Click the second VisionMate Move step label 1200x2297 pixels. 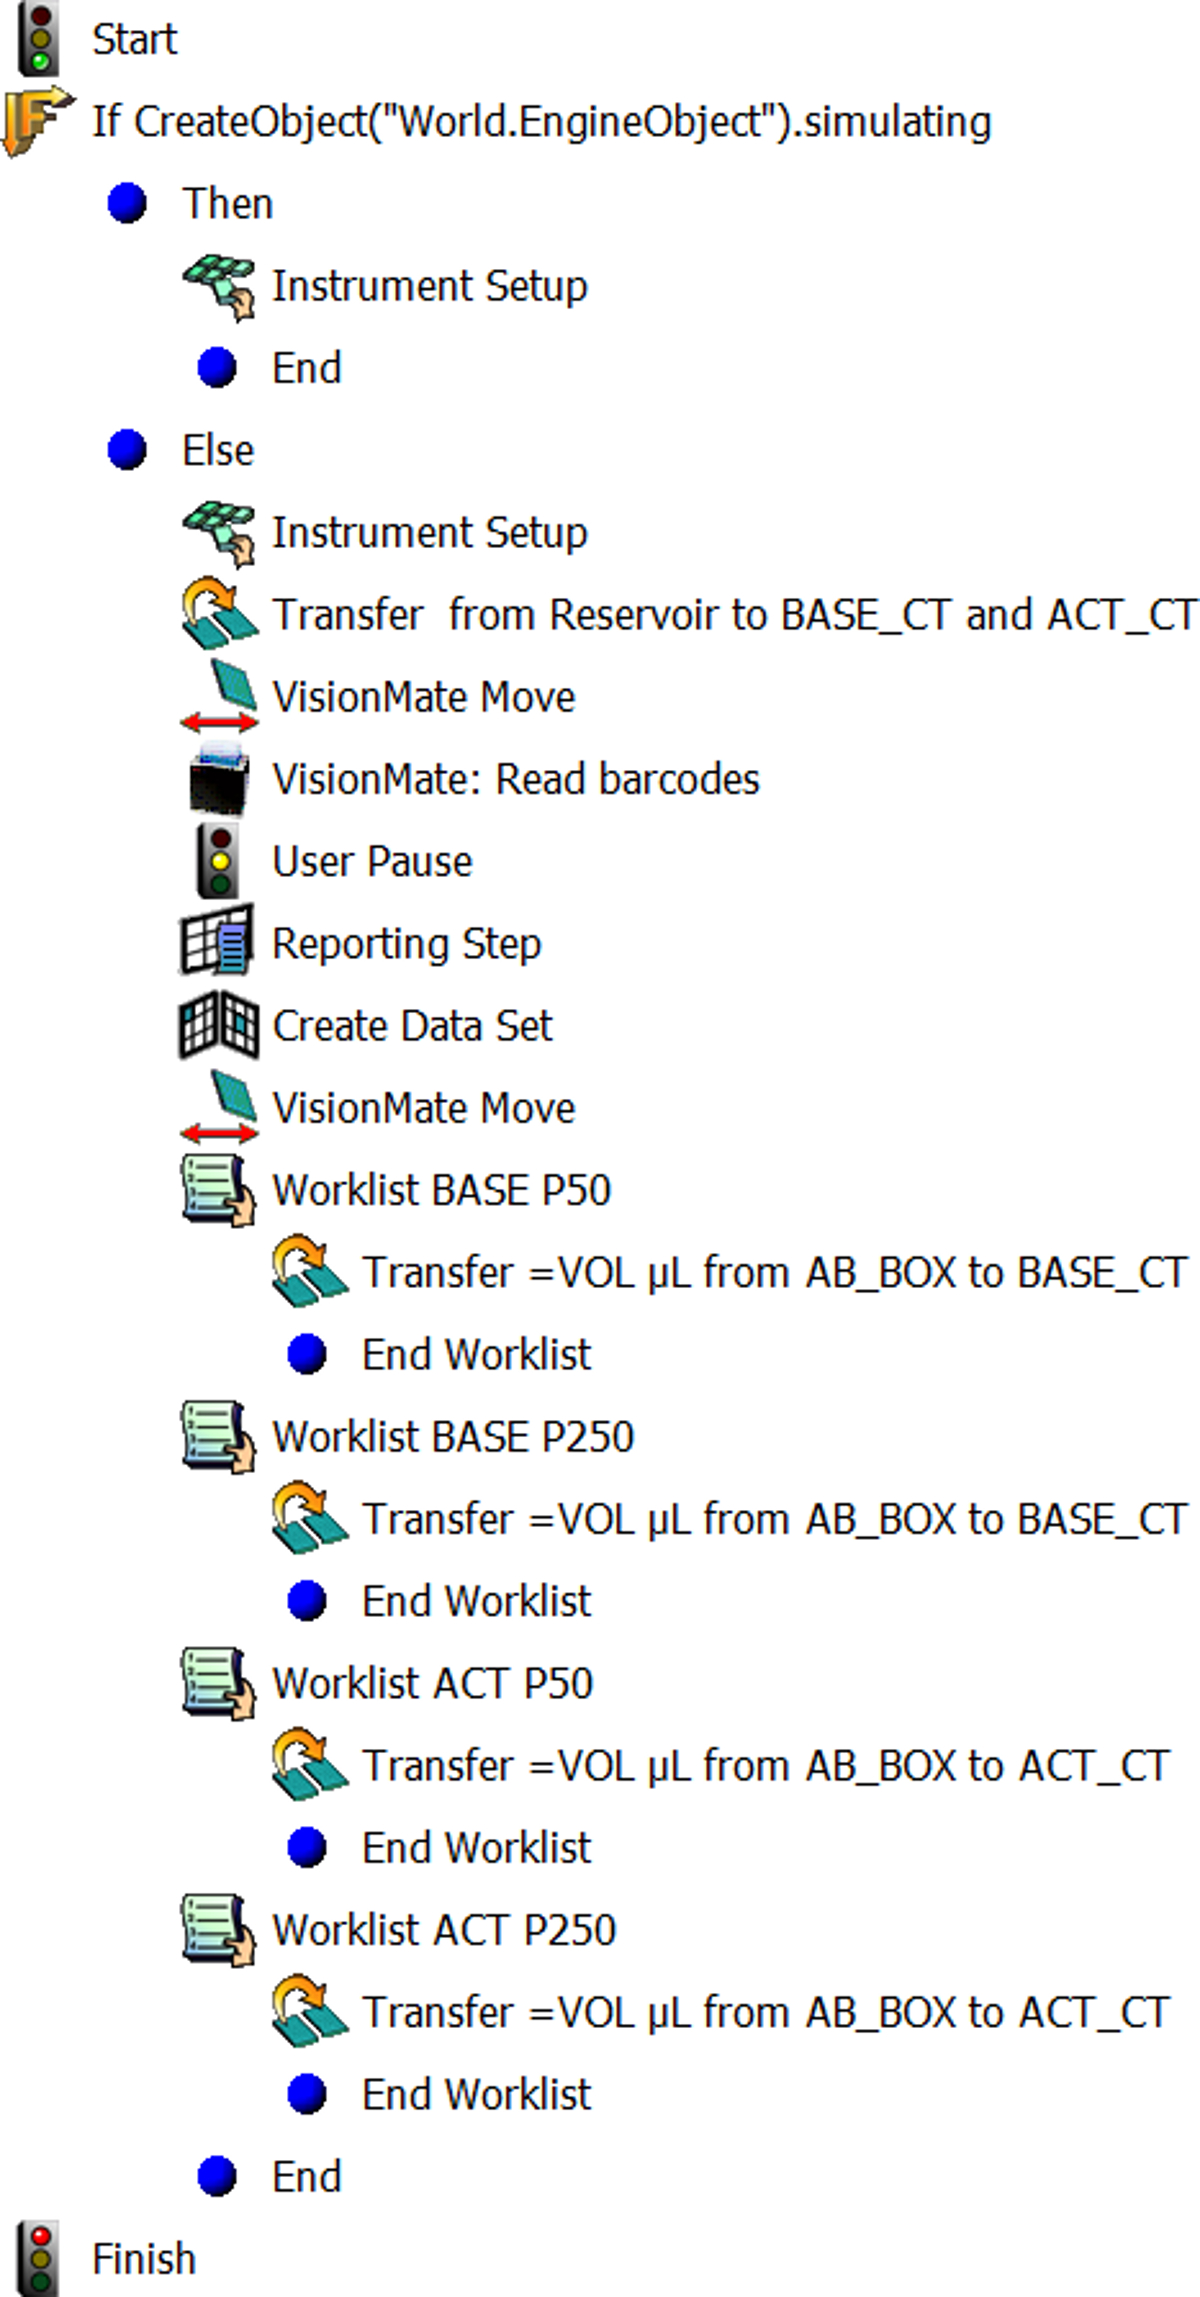(424, 1108)
